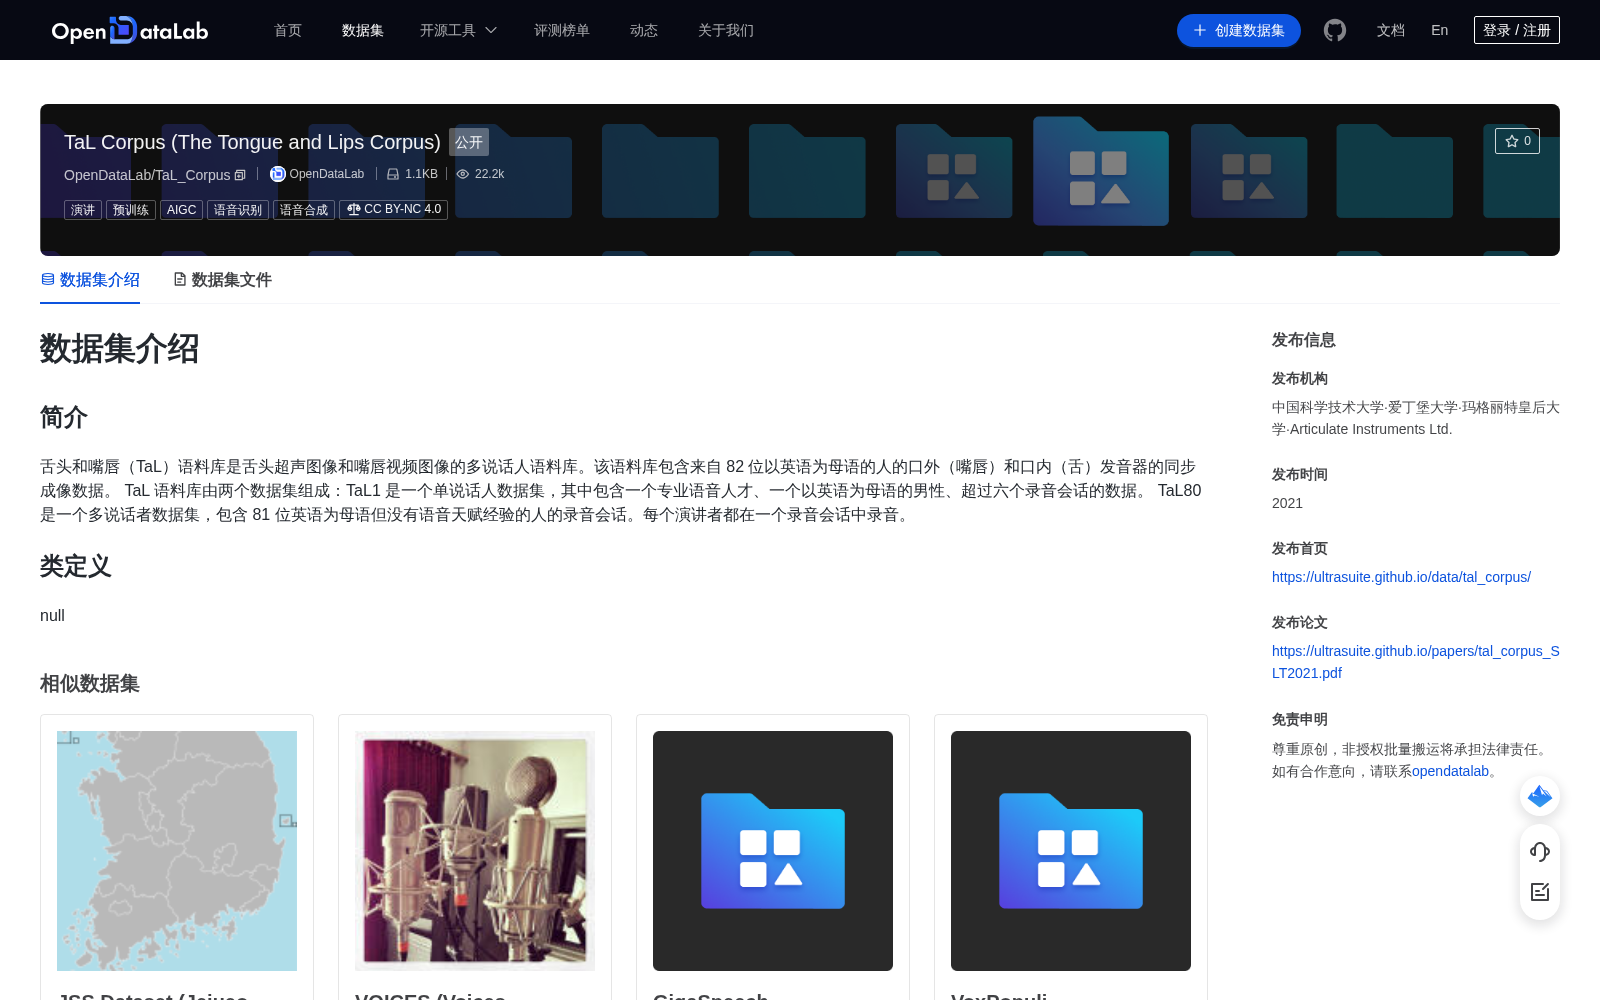This screenshot has height=1000, width=1600.
Task: Click the 登录 / 注册 button
Action: [1517, 30]
